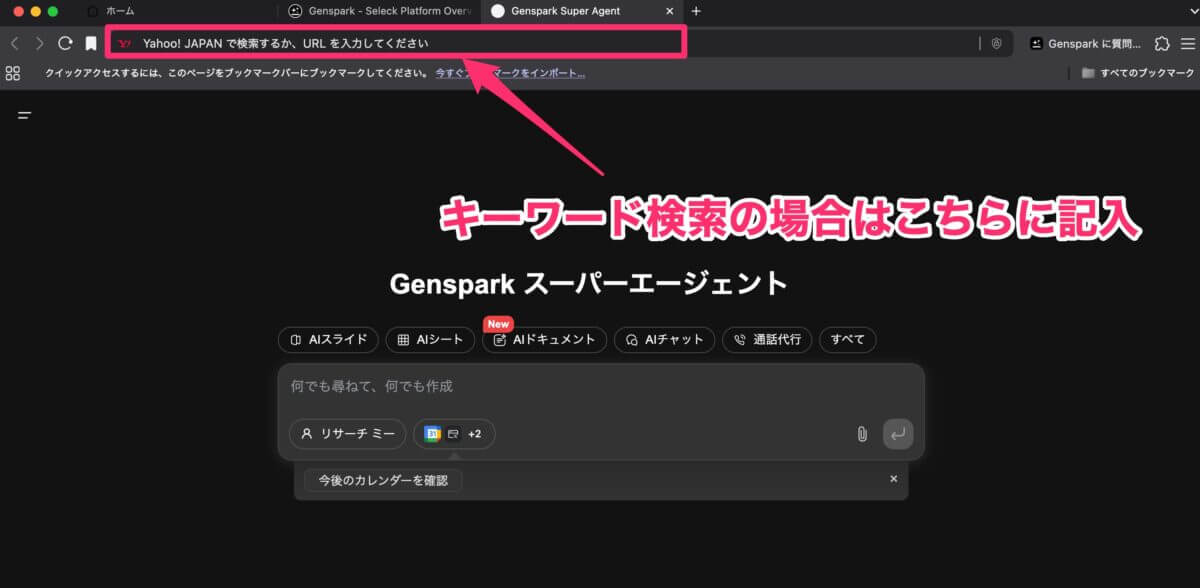Open the AIシート tool
This screenshot has width=1200, height=588.
click(x=430, y=340)
